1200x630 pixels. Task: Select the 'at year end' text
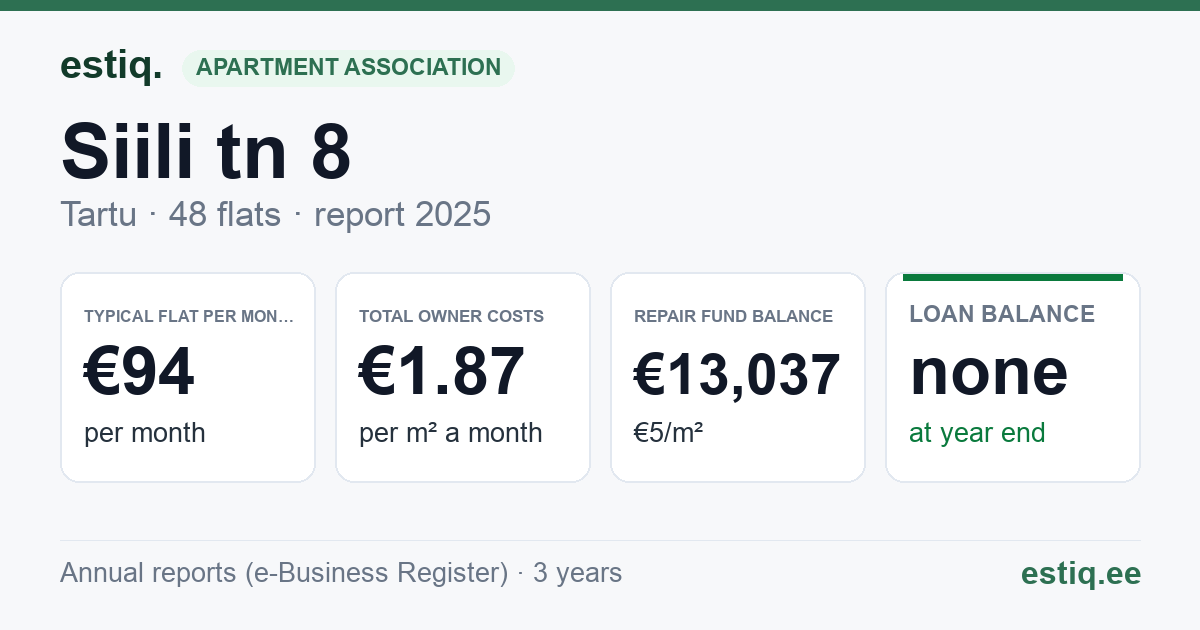click(977, 433)
